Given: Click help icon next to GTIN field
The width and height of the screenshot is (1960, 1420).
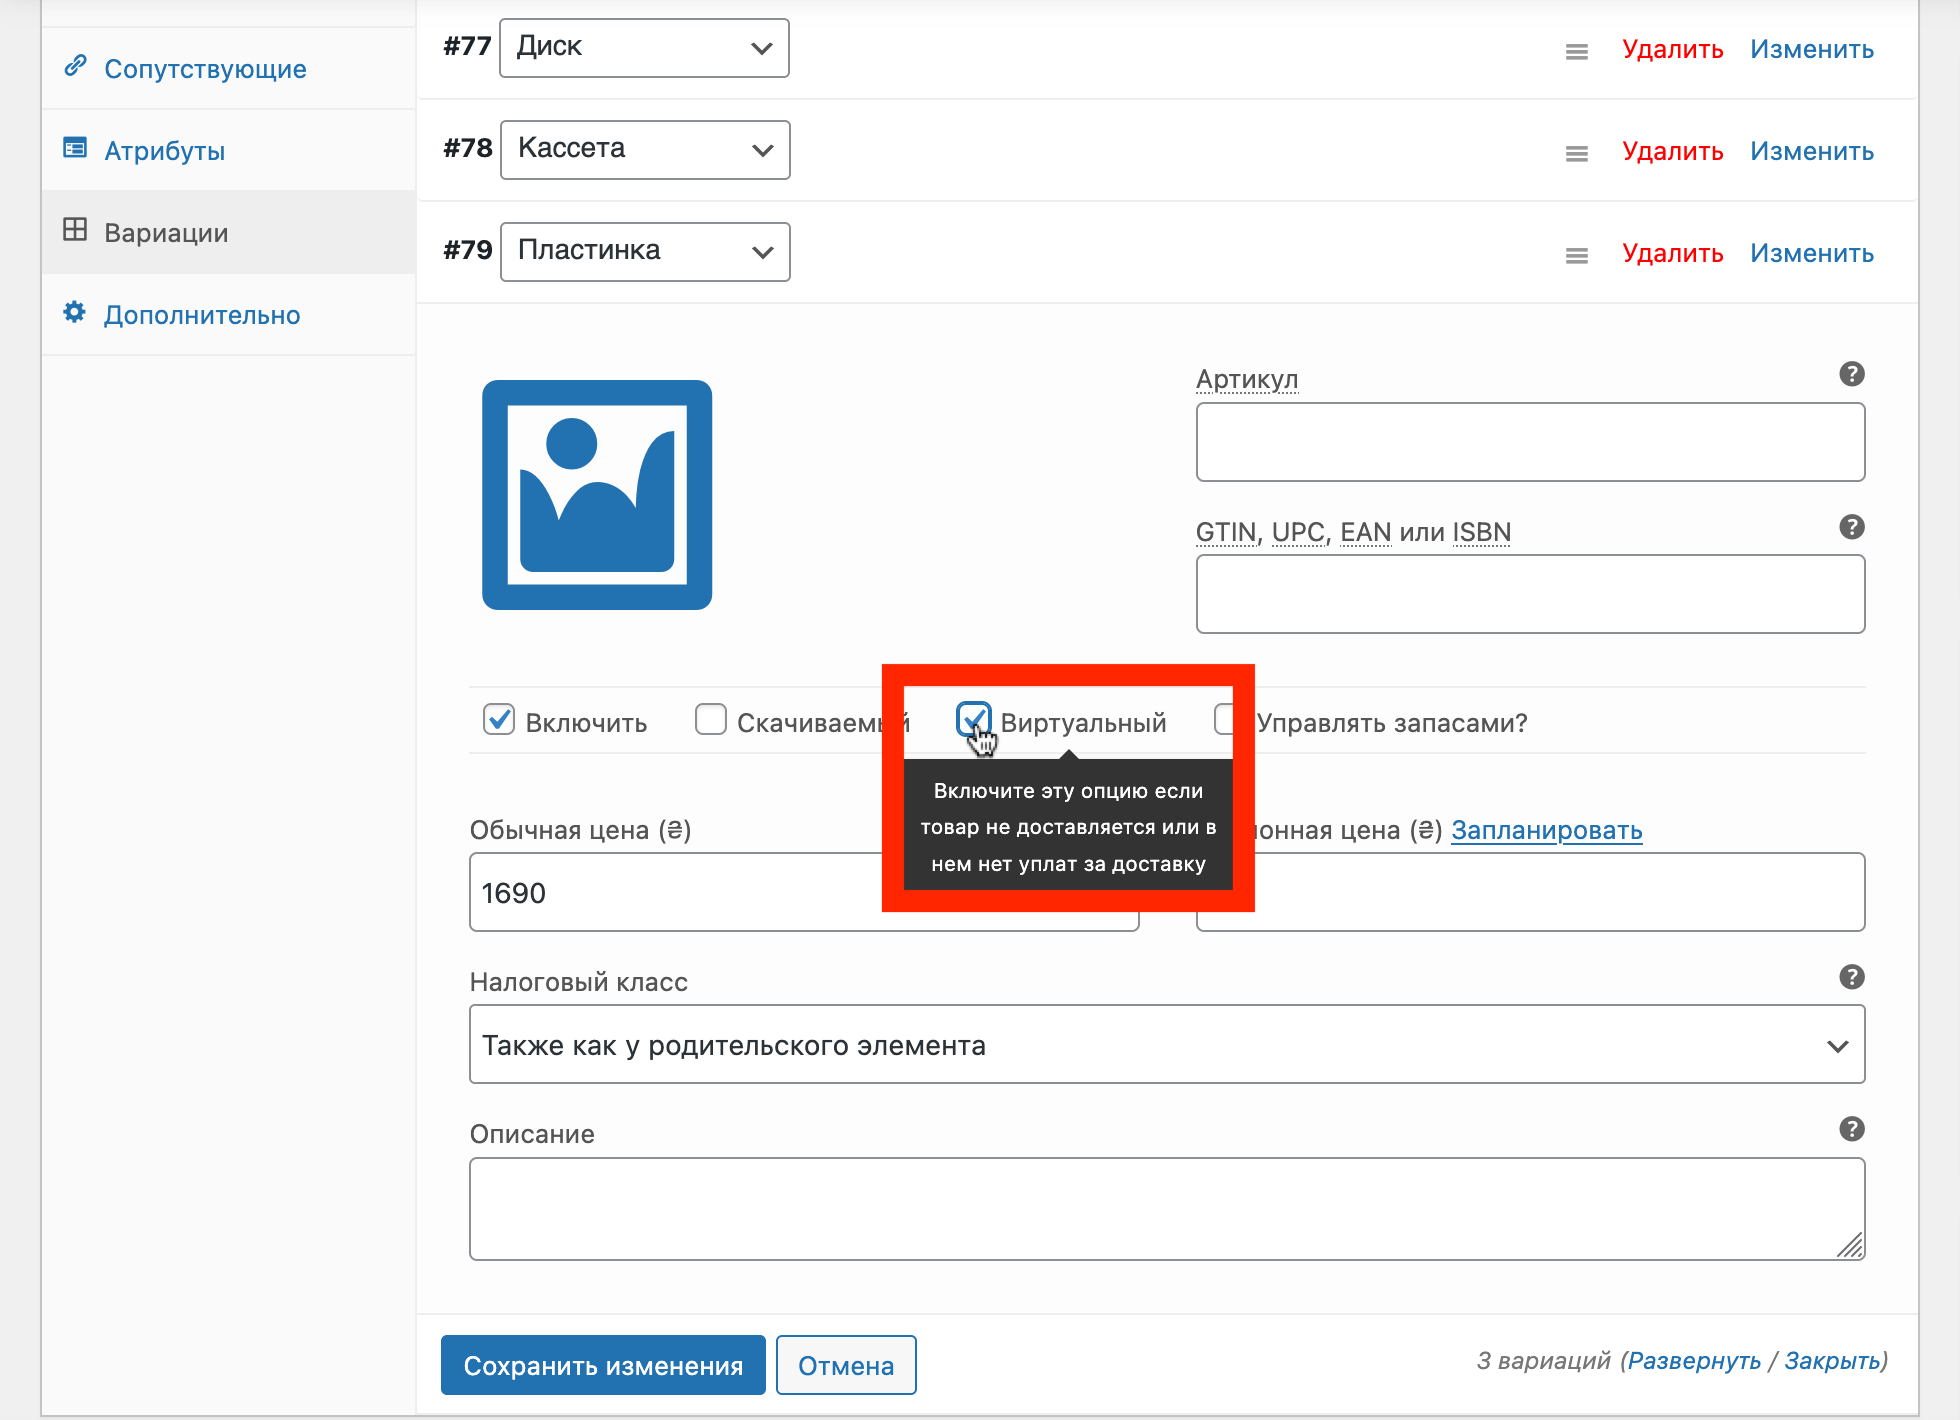Looking at the screenshot, I should pyautogui.click(x=1852, y=527).
